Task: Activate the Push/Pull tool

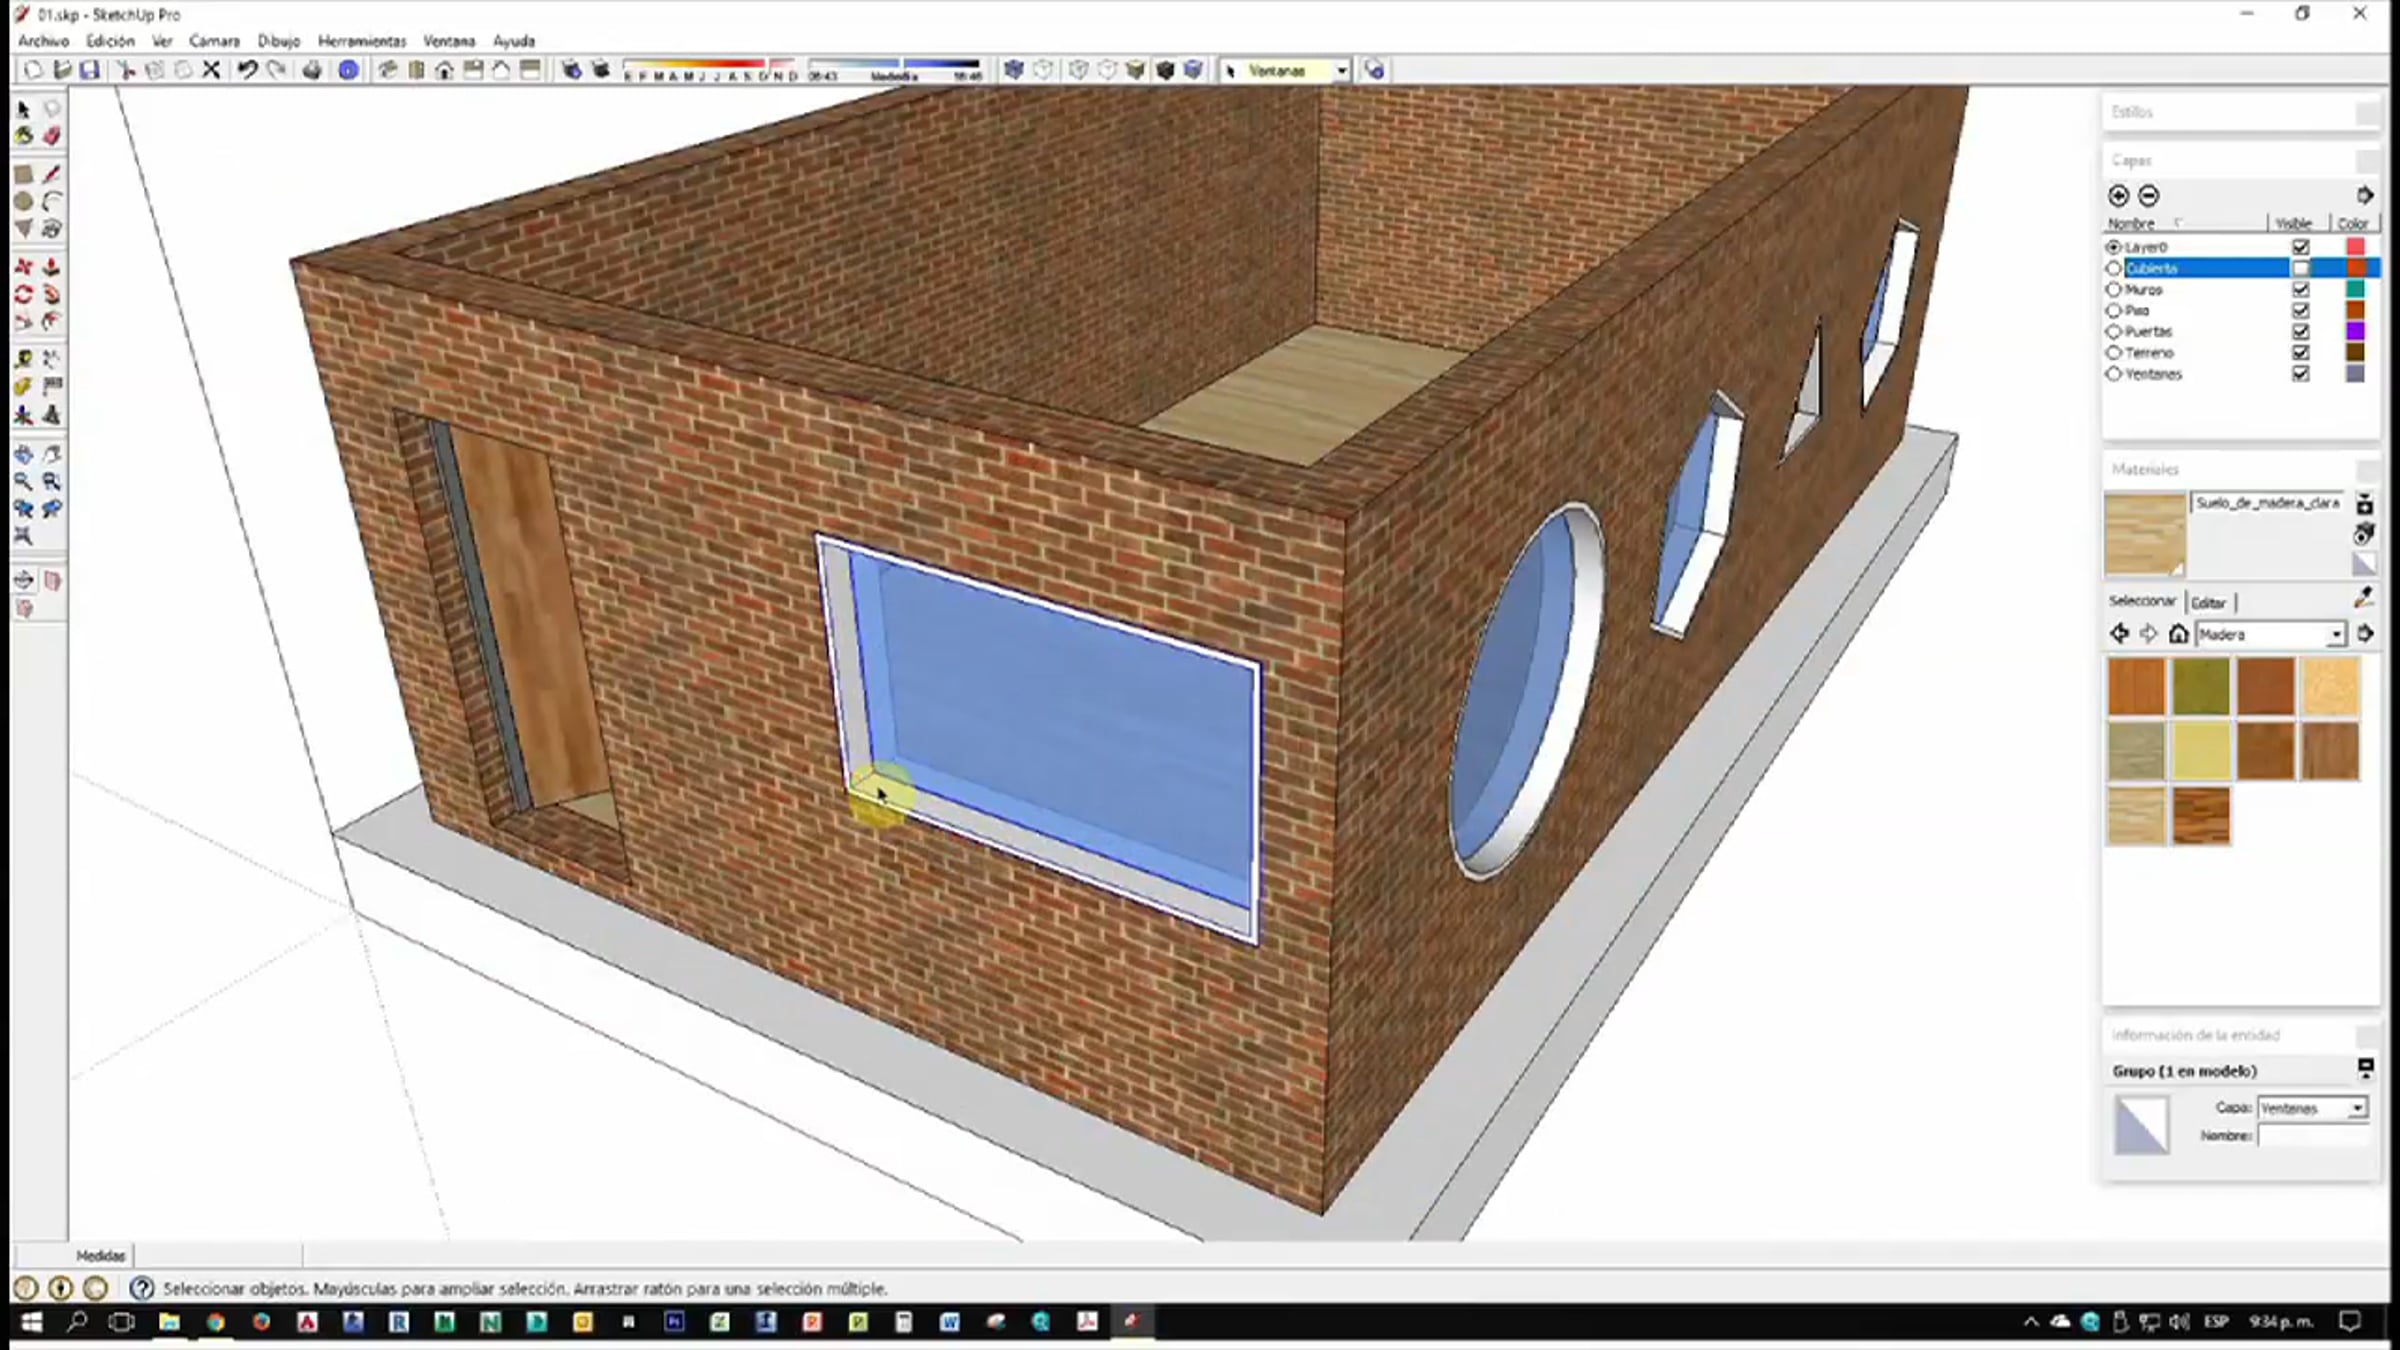Action: pos(52,268)
